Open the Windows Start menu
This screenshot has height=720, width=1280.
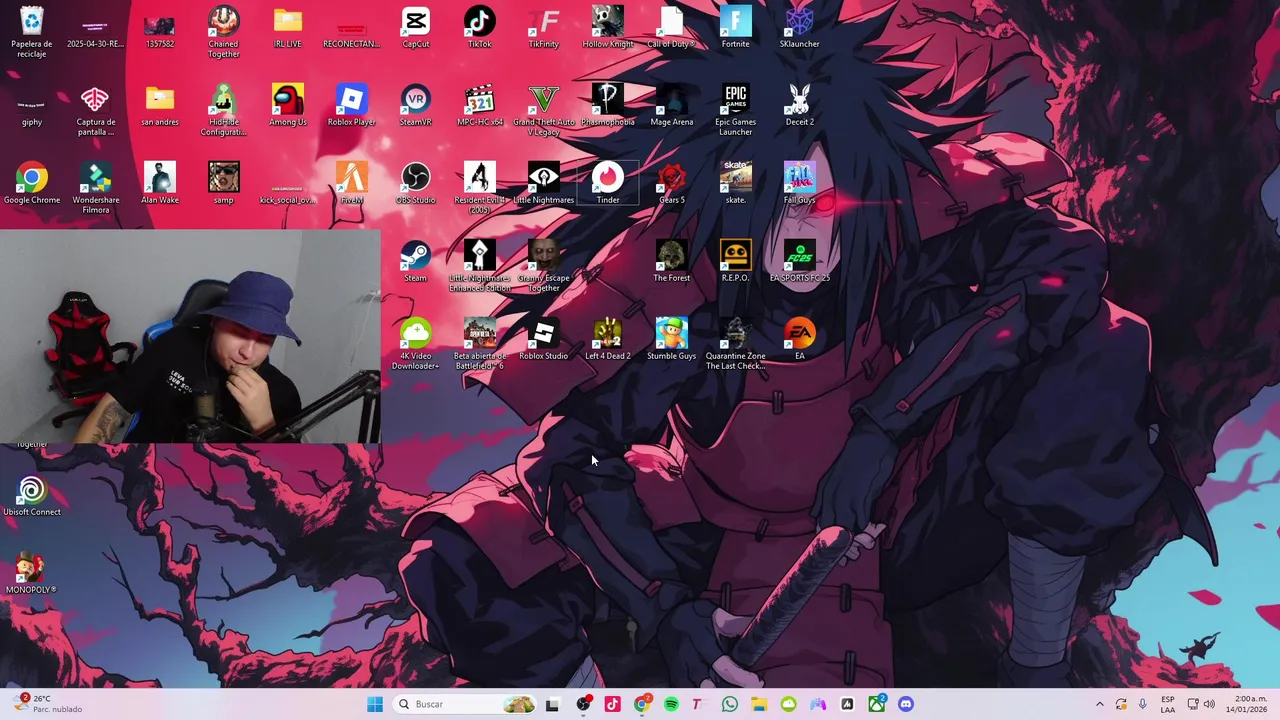[375, 704]
